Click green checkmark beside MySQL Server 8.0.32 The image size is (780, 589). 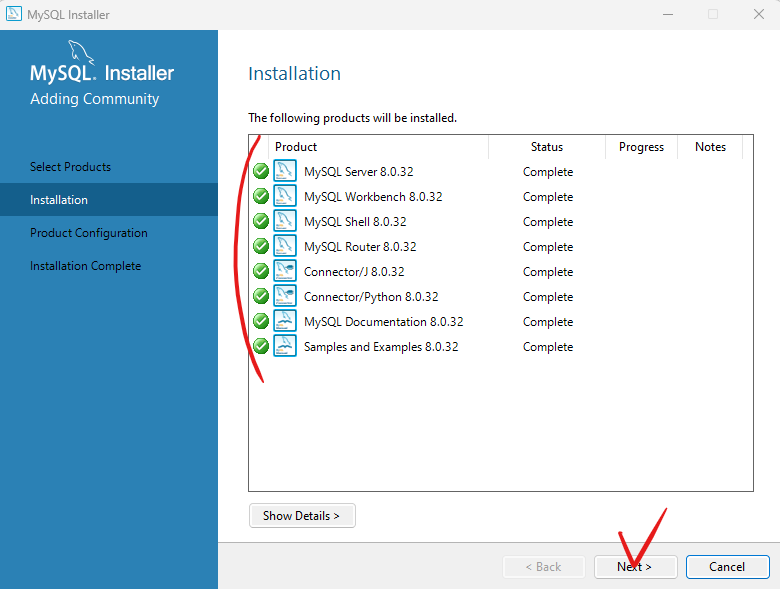click(261, 171)
